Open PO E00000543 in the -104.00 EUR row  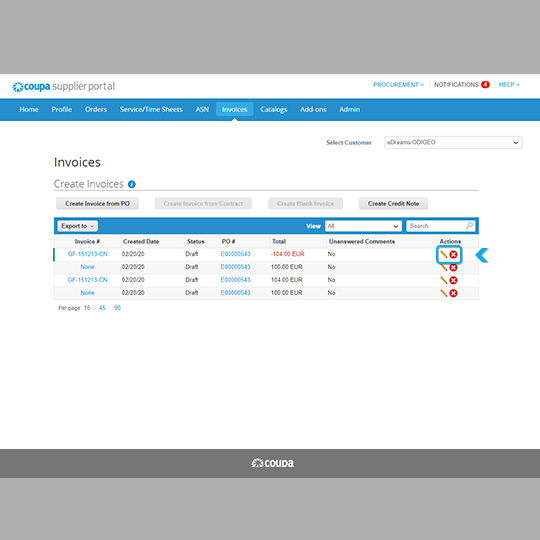click(x=236, y=254)
